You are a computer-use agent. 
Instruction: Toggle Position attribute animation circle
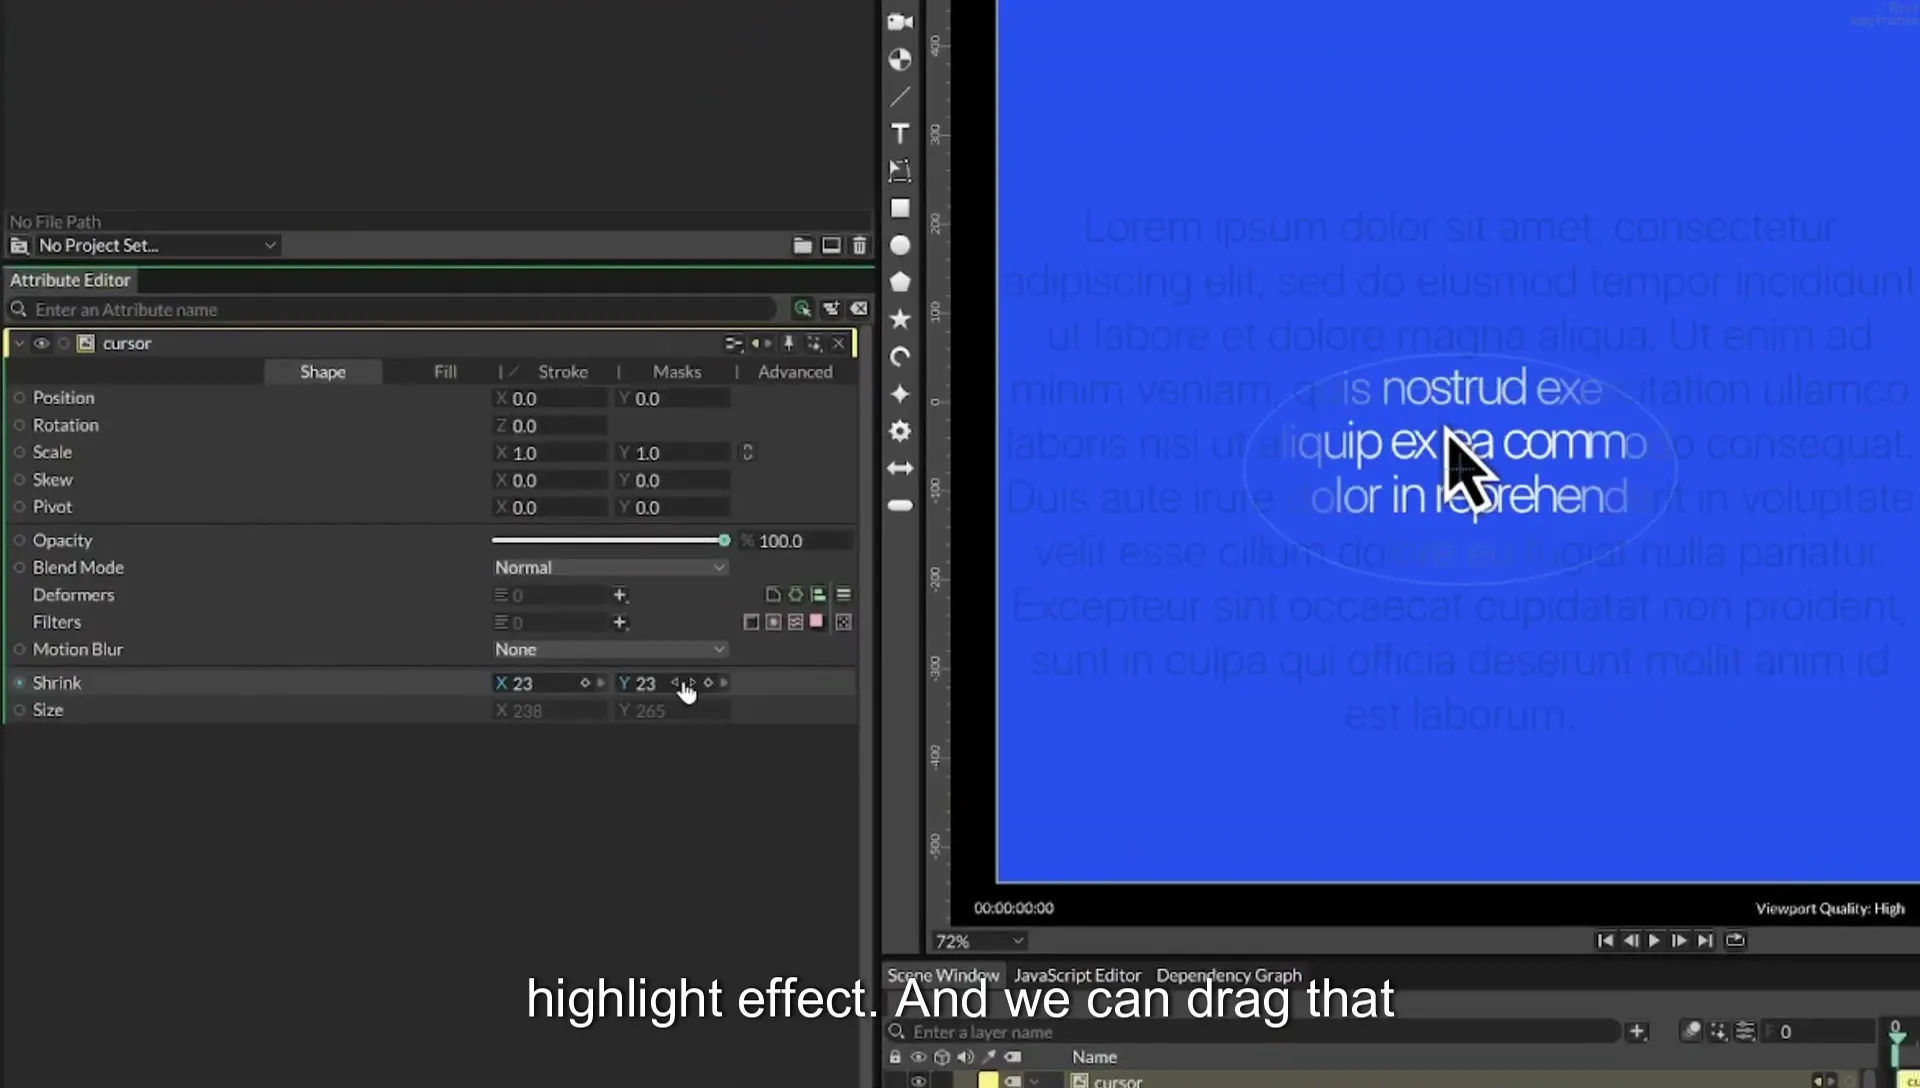point(19,398)
